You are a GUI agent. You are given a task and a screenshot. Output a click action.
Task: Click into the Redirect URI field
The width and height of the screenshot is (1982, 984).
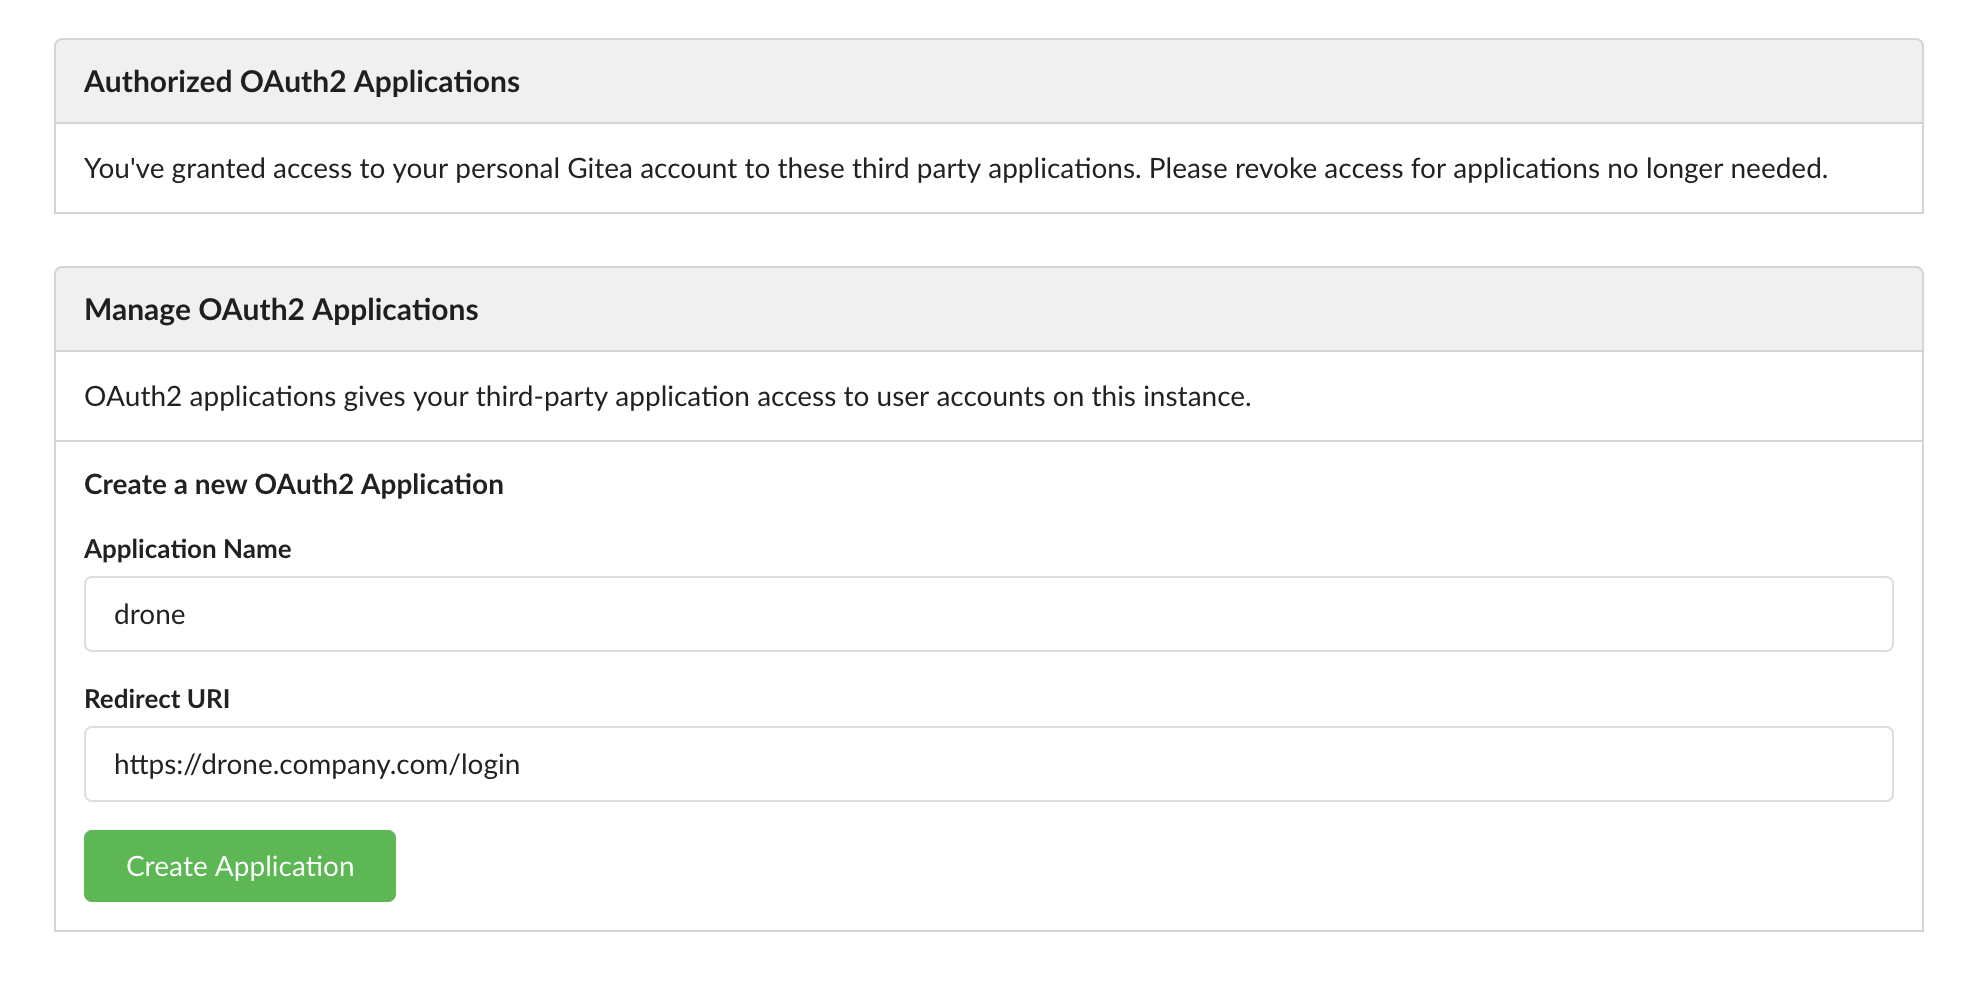coord(988,764)
